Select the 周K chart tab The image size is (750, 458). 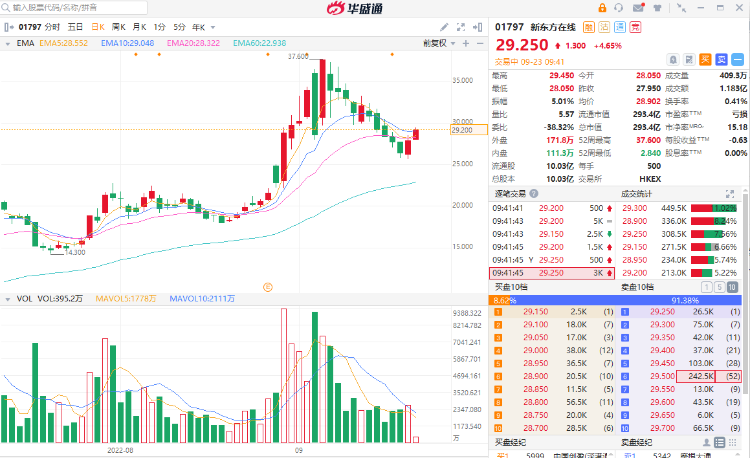click(x=119, y=27)
